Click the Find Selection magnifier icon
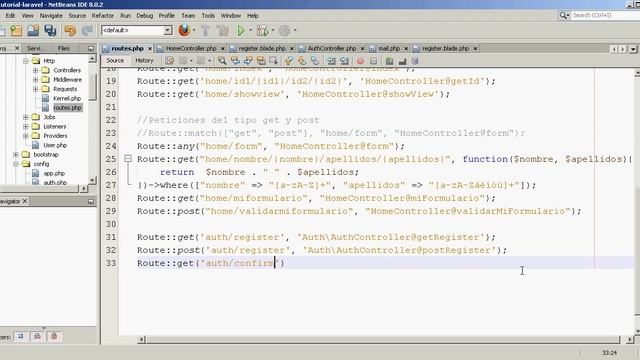This screenshot has height=360, width=640. [222, 61]
